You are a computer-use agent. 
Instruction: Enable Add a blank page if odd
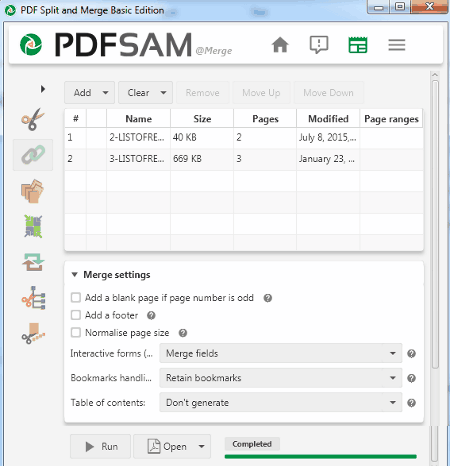click(76, 297)
